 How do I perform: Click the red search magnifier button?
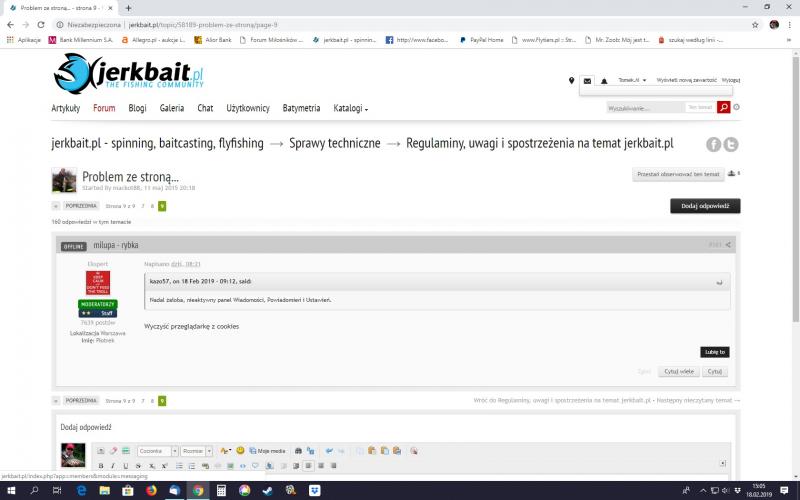(x=723, y=107)
